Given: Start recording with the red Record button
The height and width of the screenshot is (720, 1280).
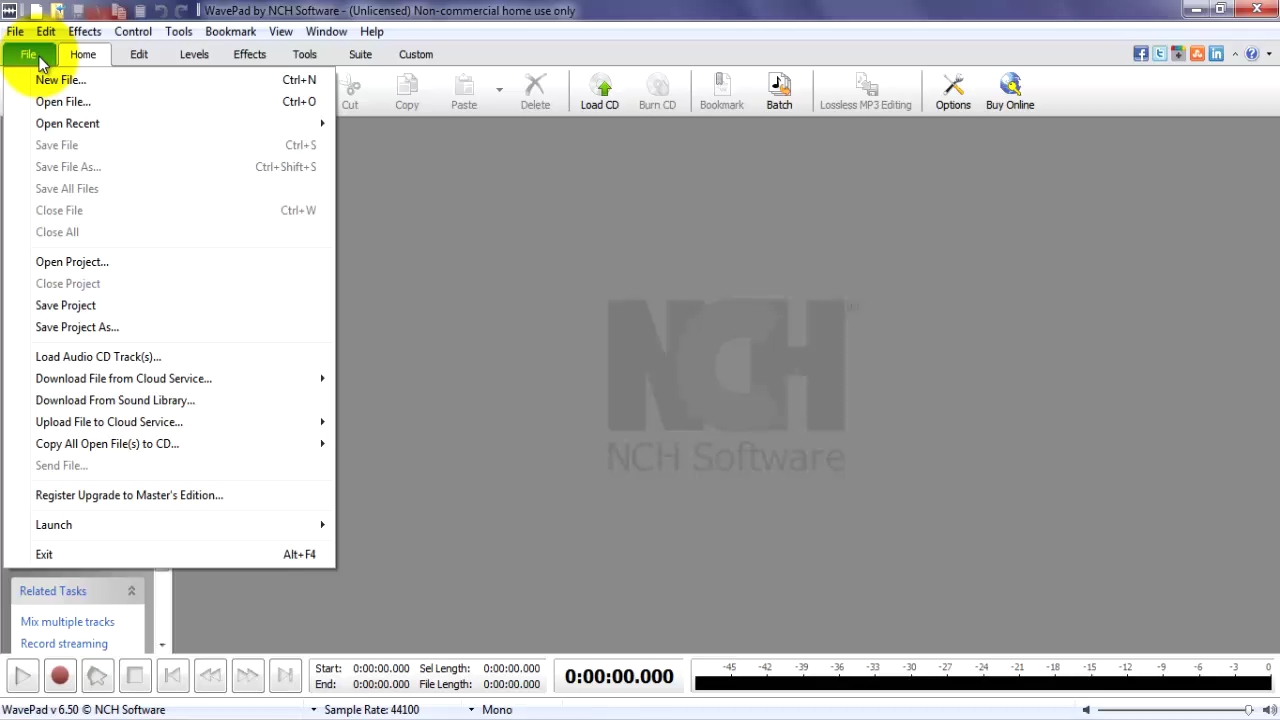Looking at the screenshot, I should coord(60,676).
